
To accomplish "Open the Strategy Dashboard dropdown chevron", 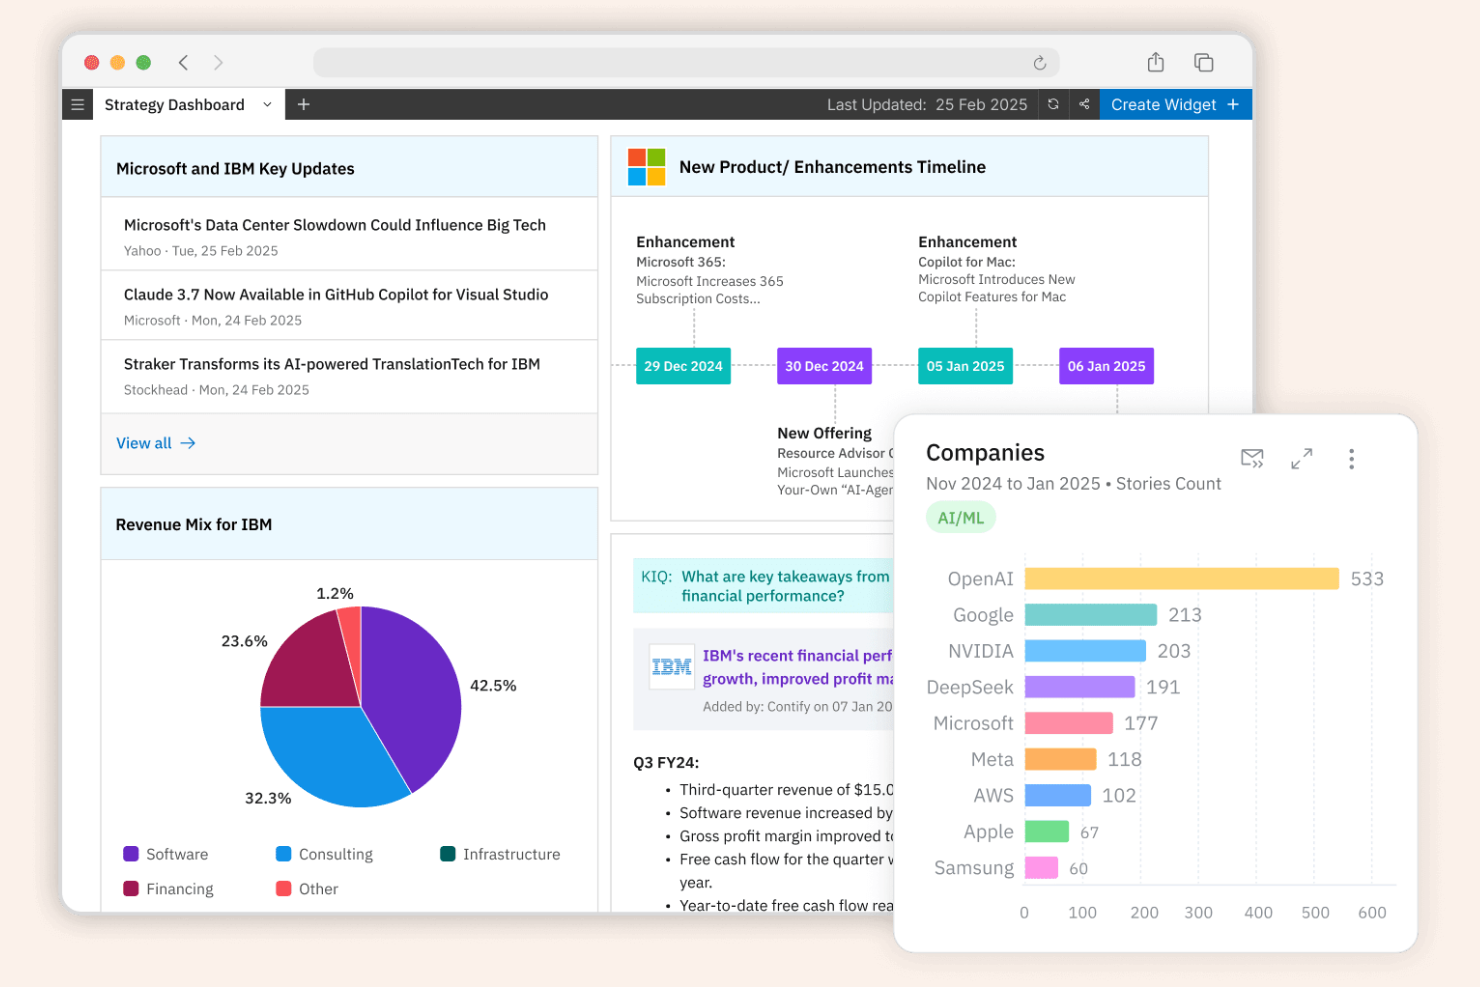I will [x=266, y=104].
